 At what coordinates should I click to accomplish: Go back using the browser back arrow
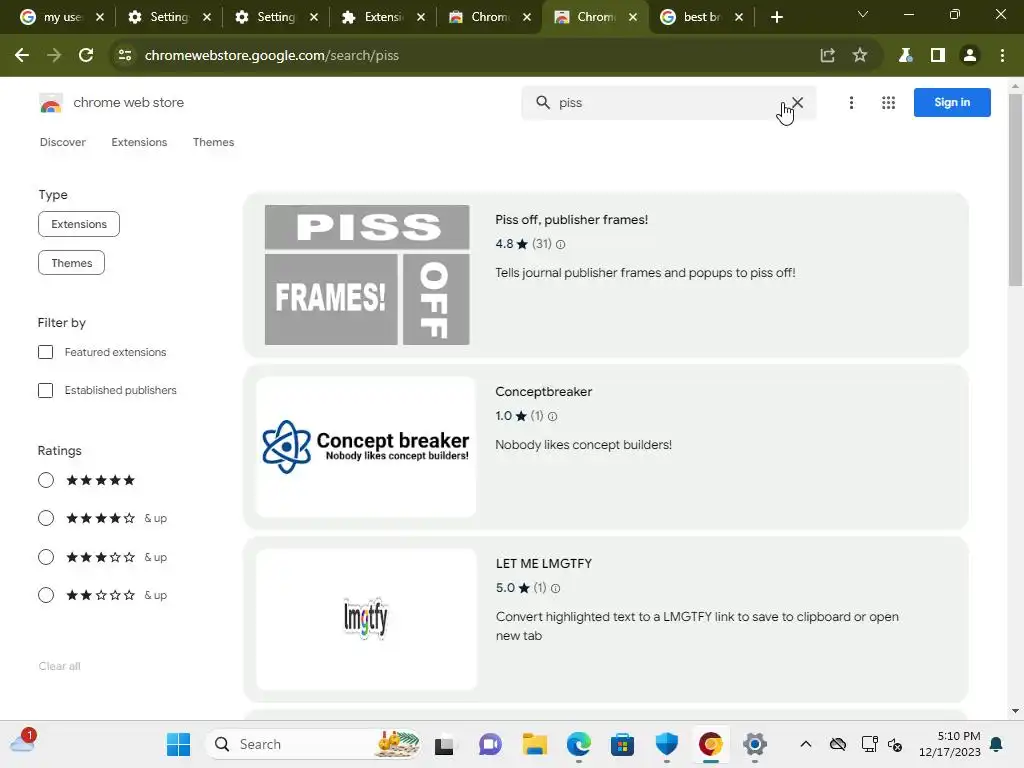pyautogui.click(x=22, y=56)
